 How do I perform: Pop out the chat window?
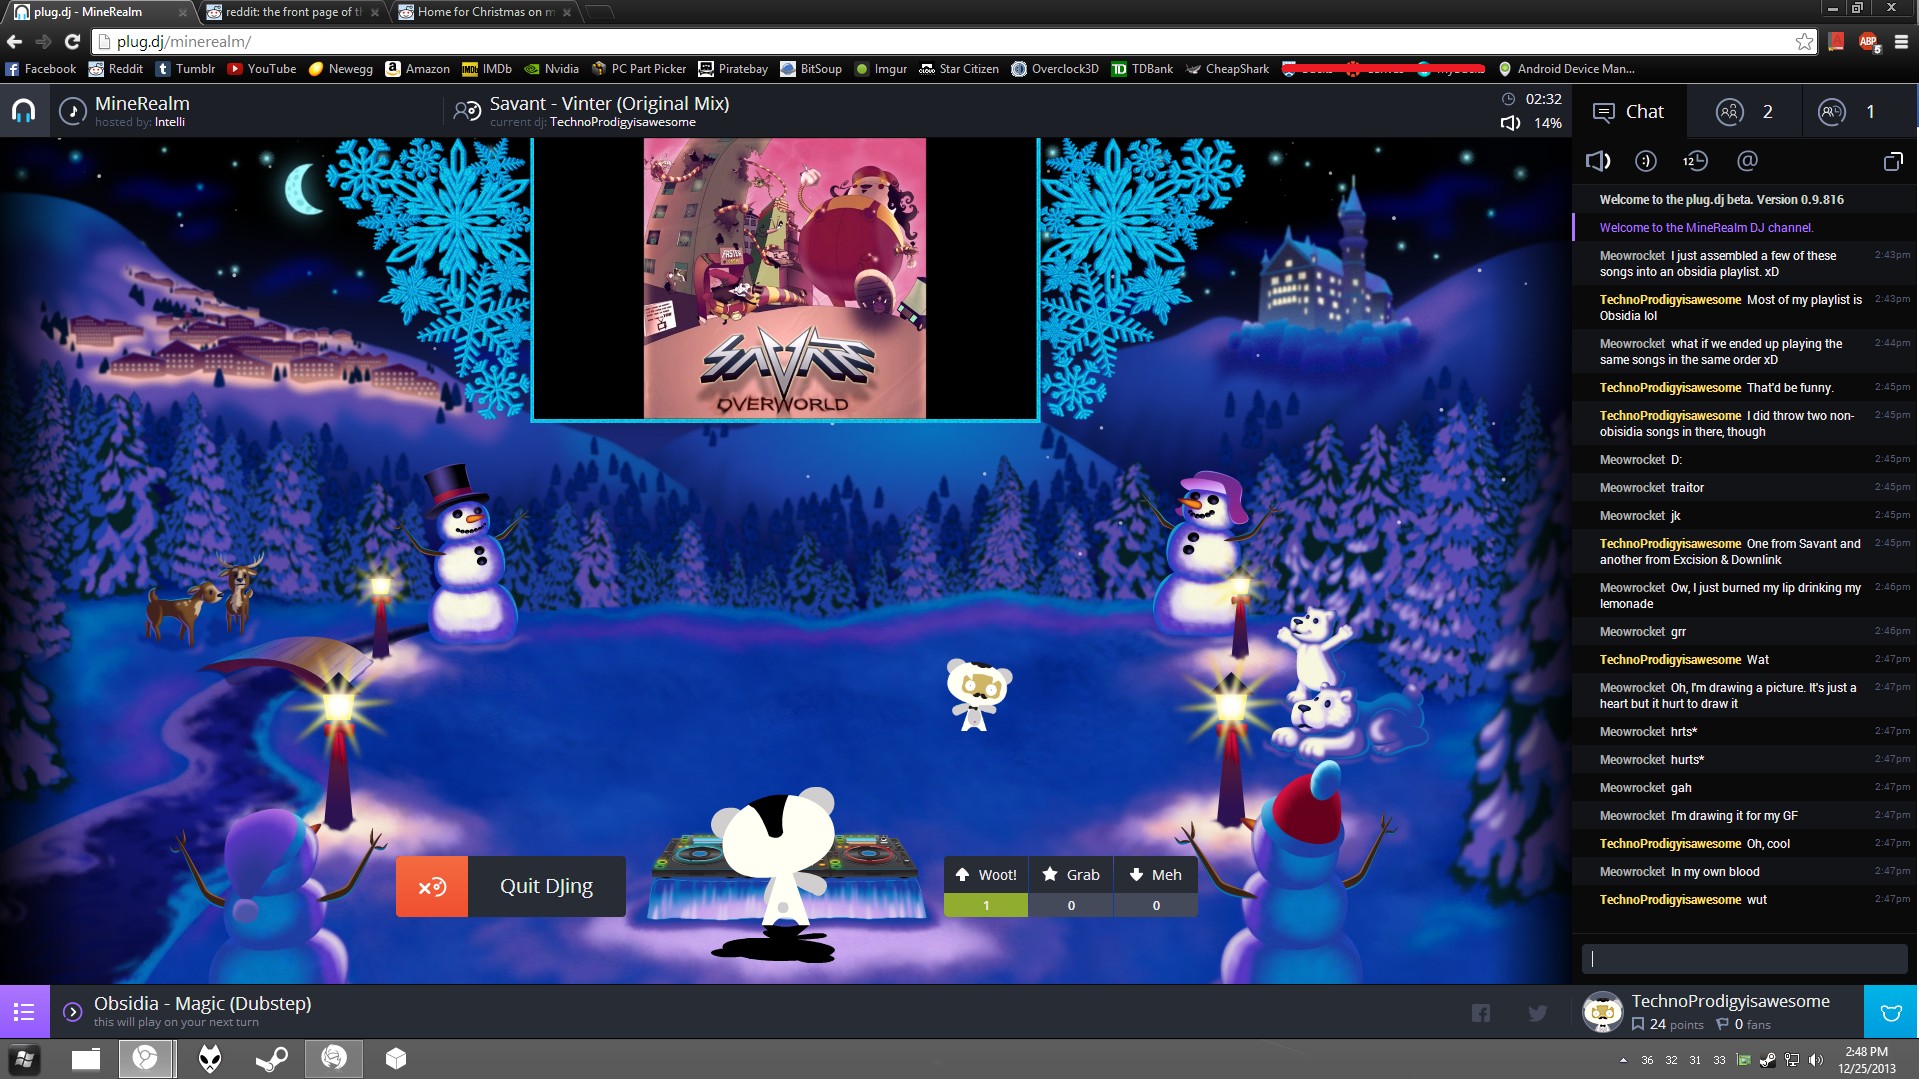point(1893,161)
